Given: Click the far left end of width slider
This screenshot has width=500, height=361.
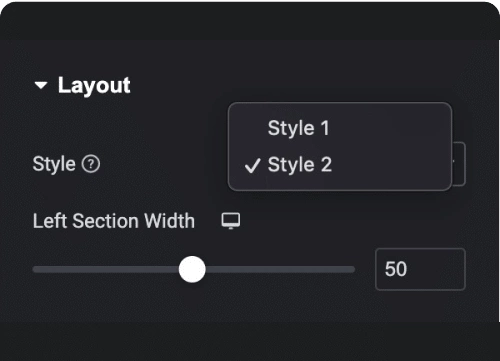Looking at the screenshot, I should click(35, 269).
